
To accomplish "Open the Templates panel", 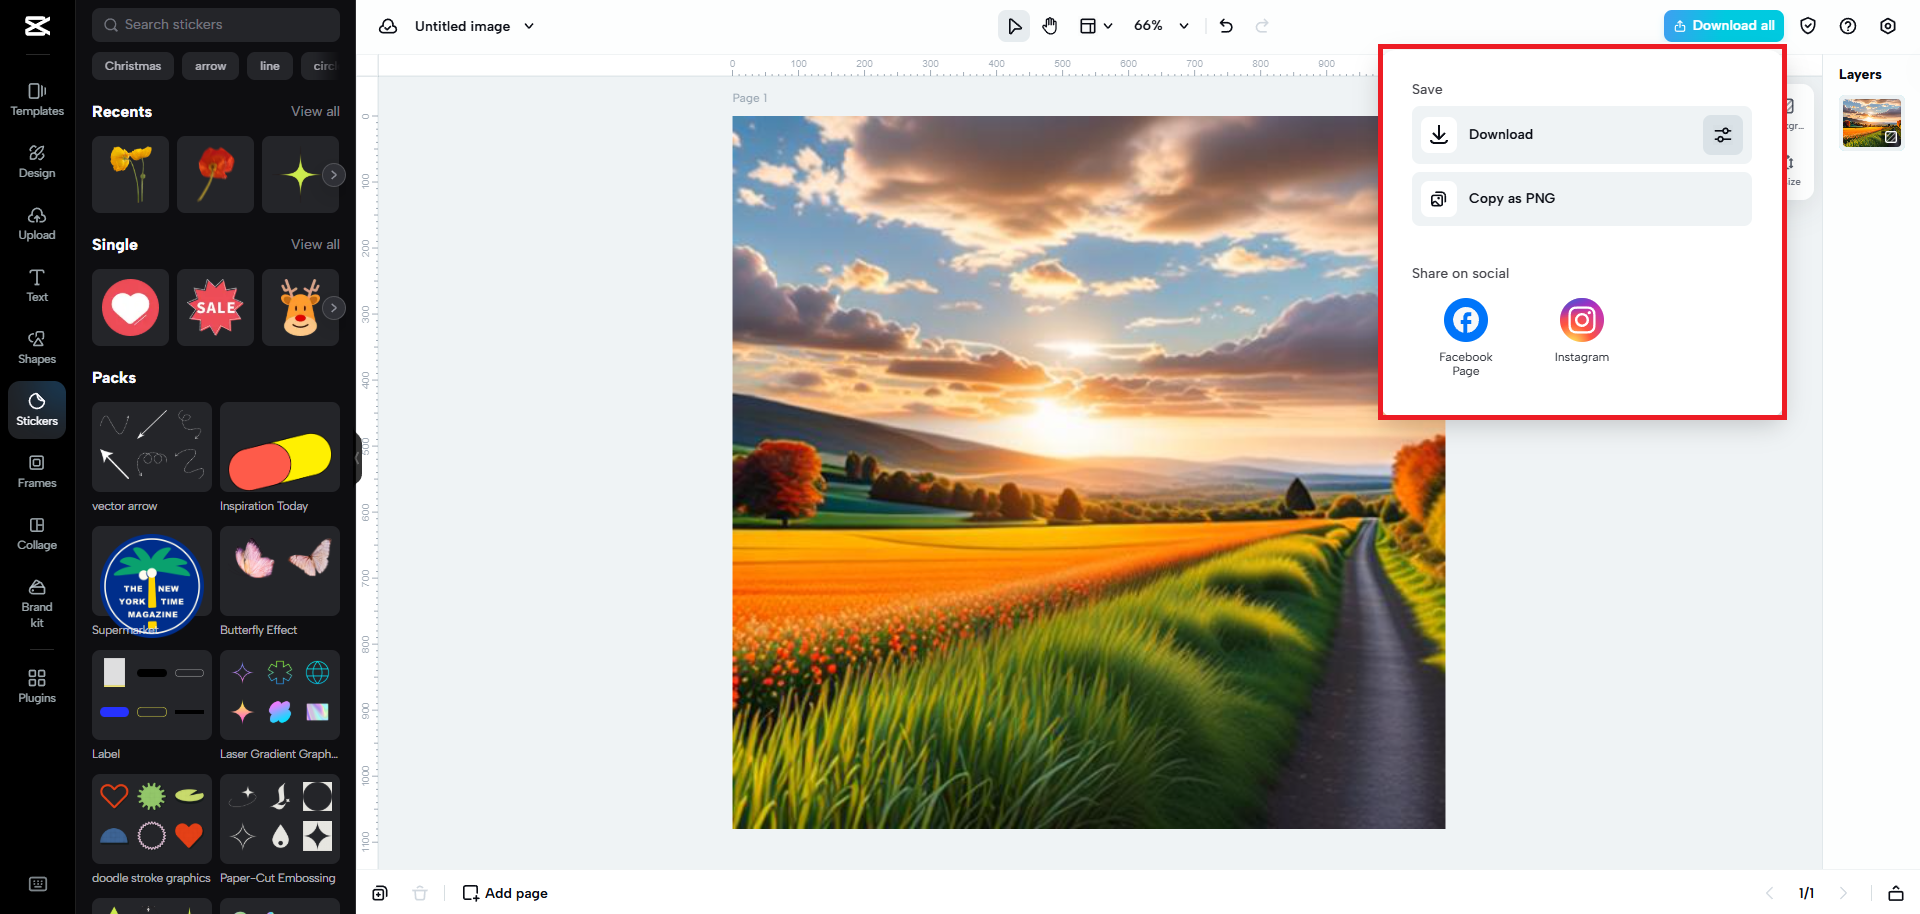I will point(36,98).
